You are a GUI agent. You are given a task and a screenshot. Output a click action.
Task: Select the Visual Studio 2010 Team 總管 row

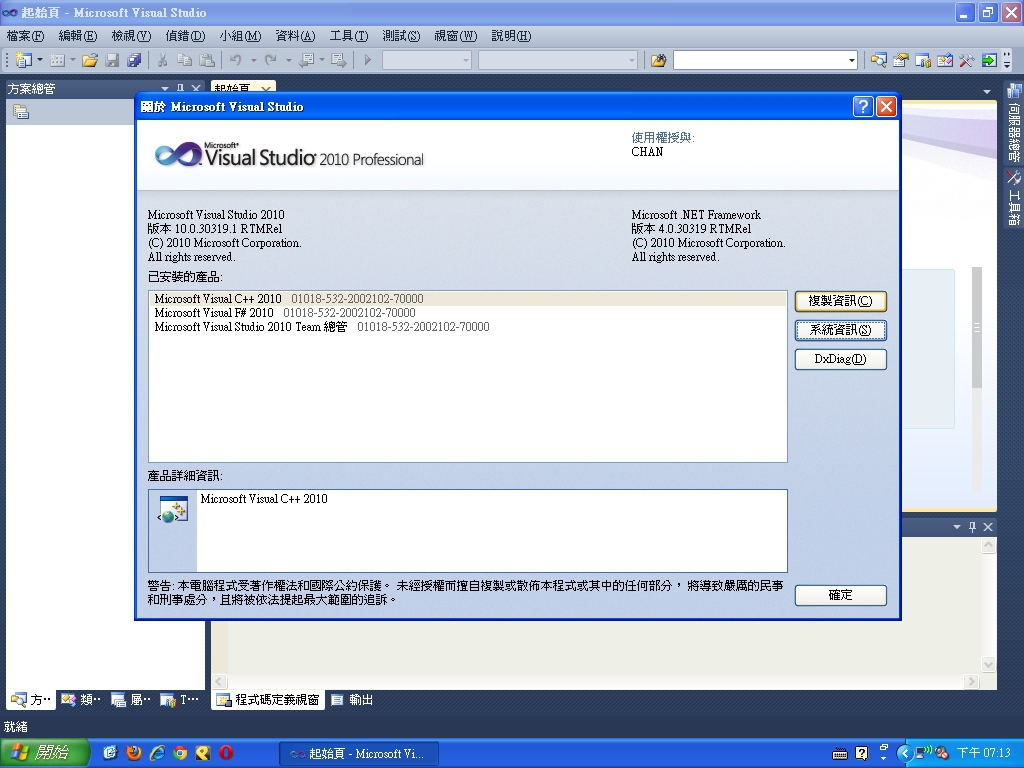(x=468, y=327)
